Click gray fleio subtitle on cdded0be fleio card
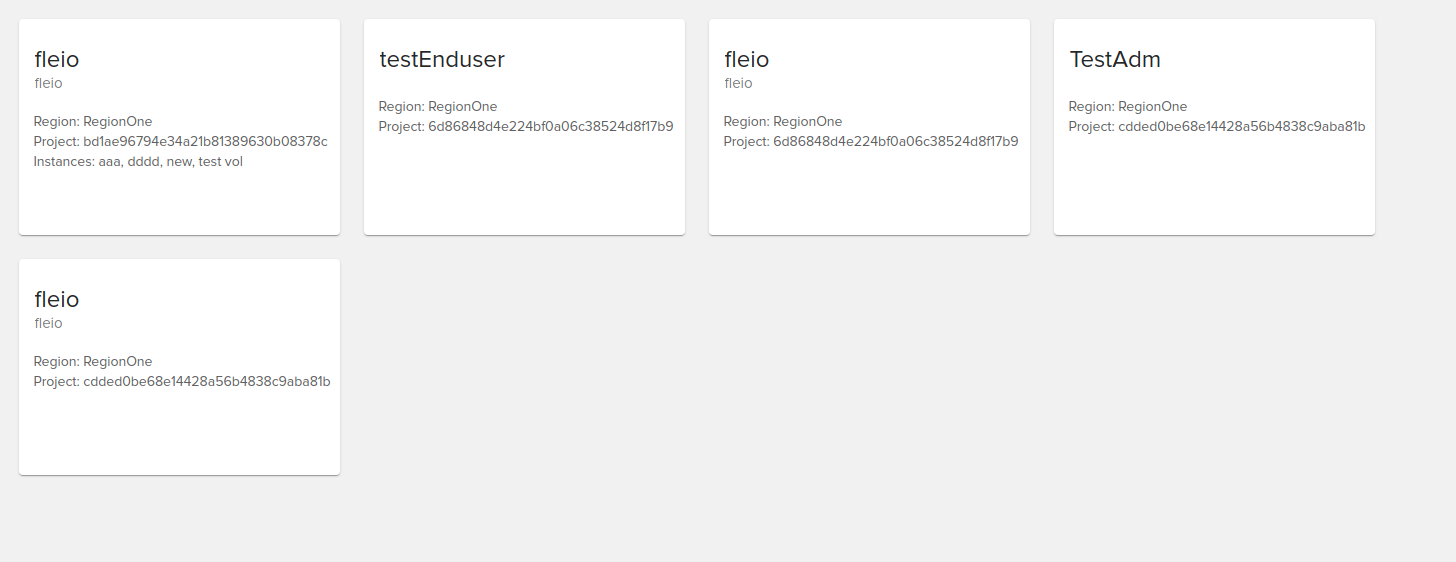 pyautogui.click(x=48, y=323)
